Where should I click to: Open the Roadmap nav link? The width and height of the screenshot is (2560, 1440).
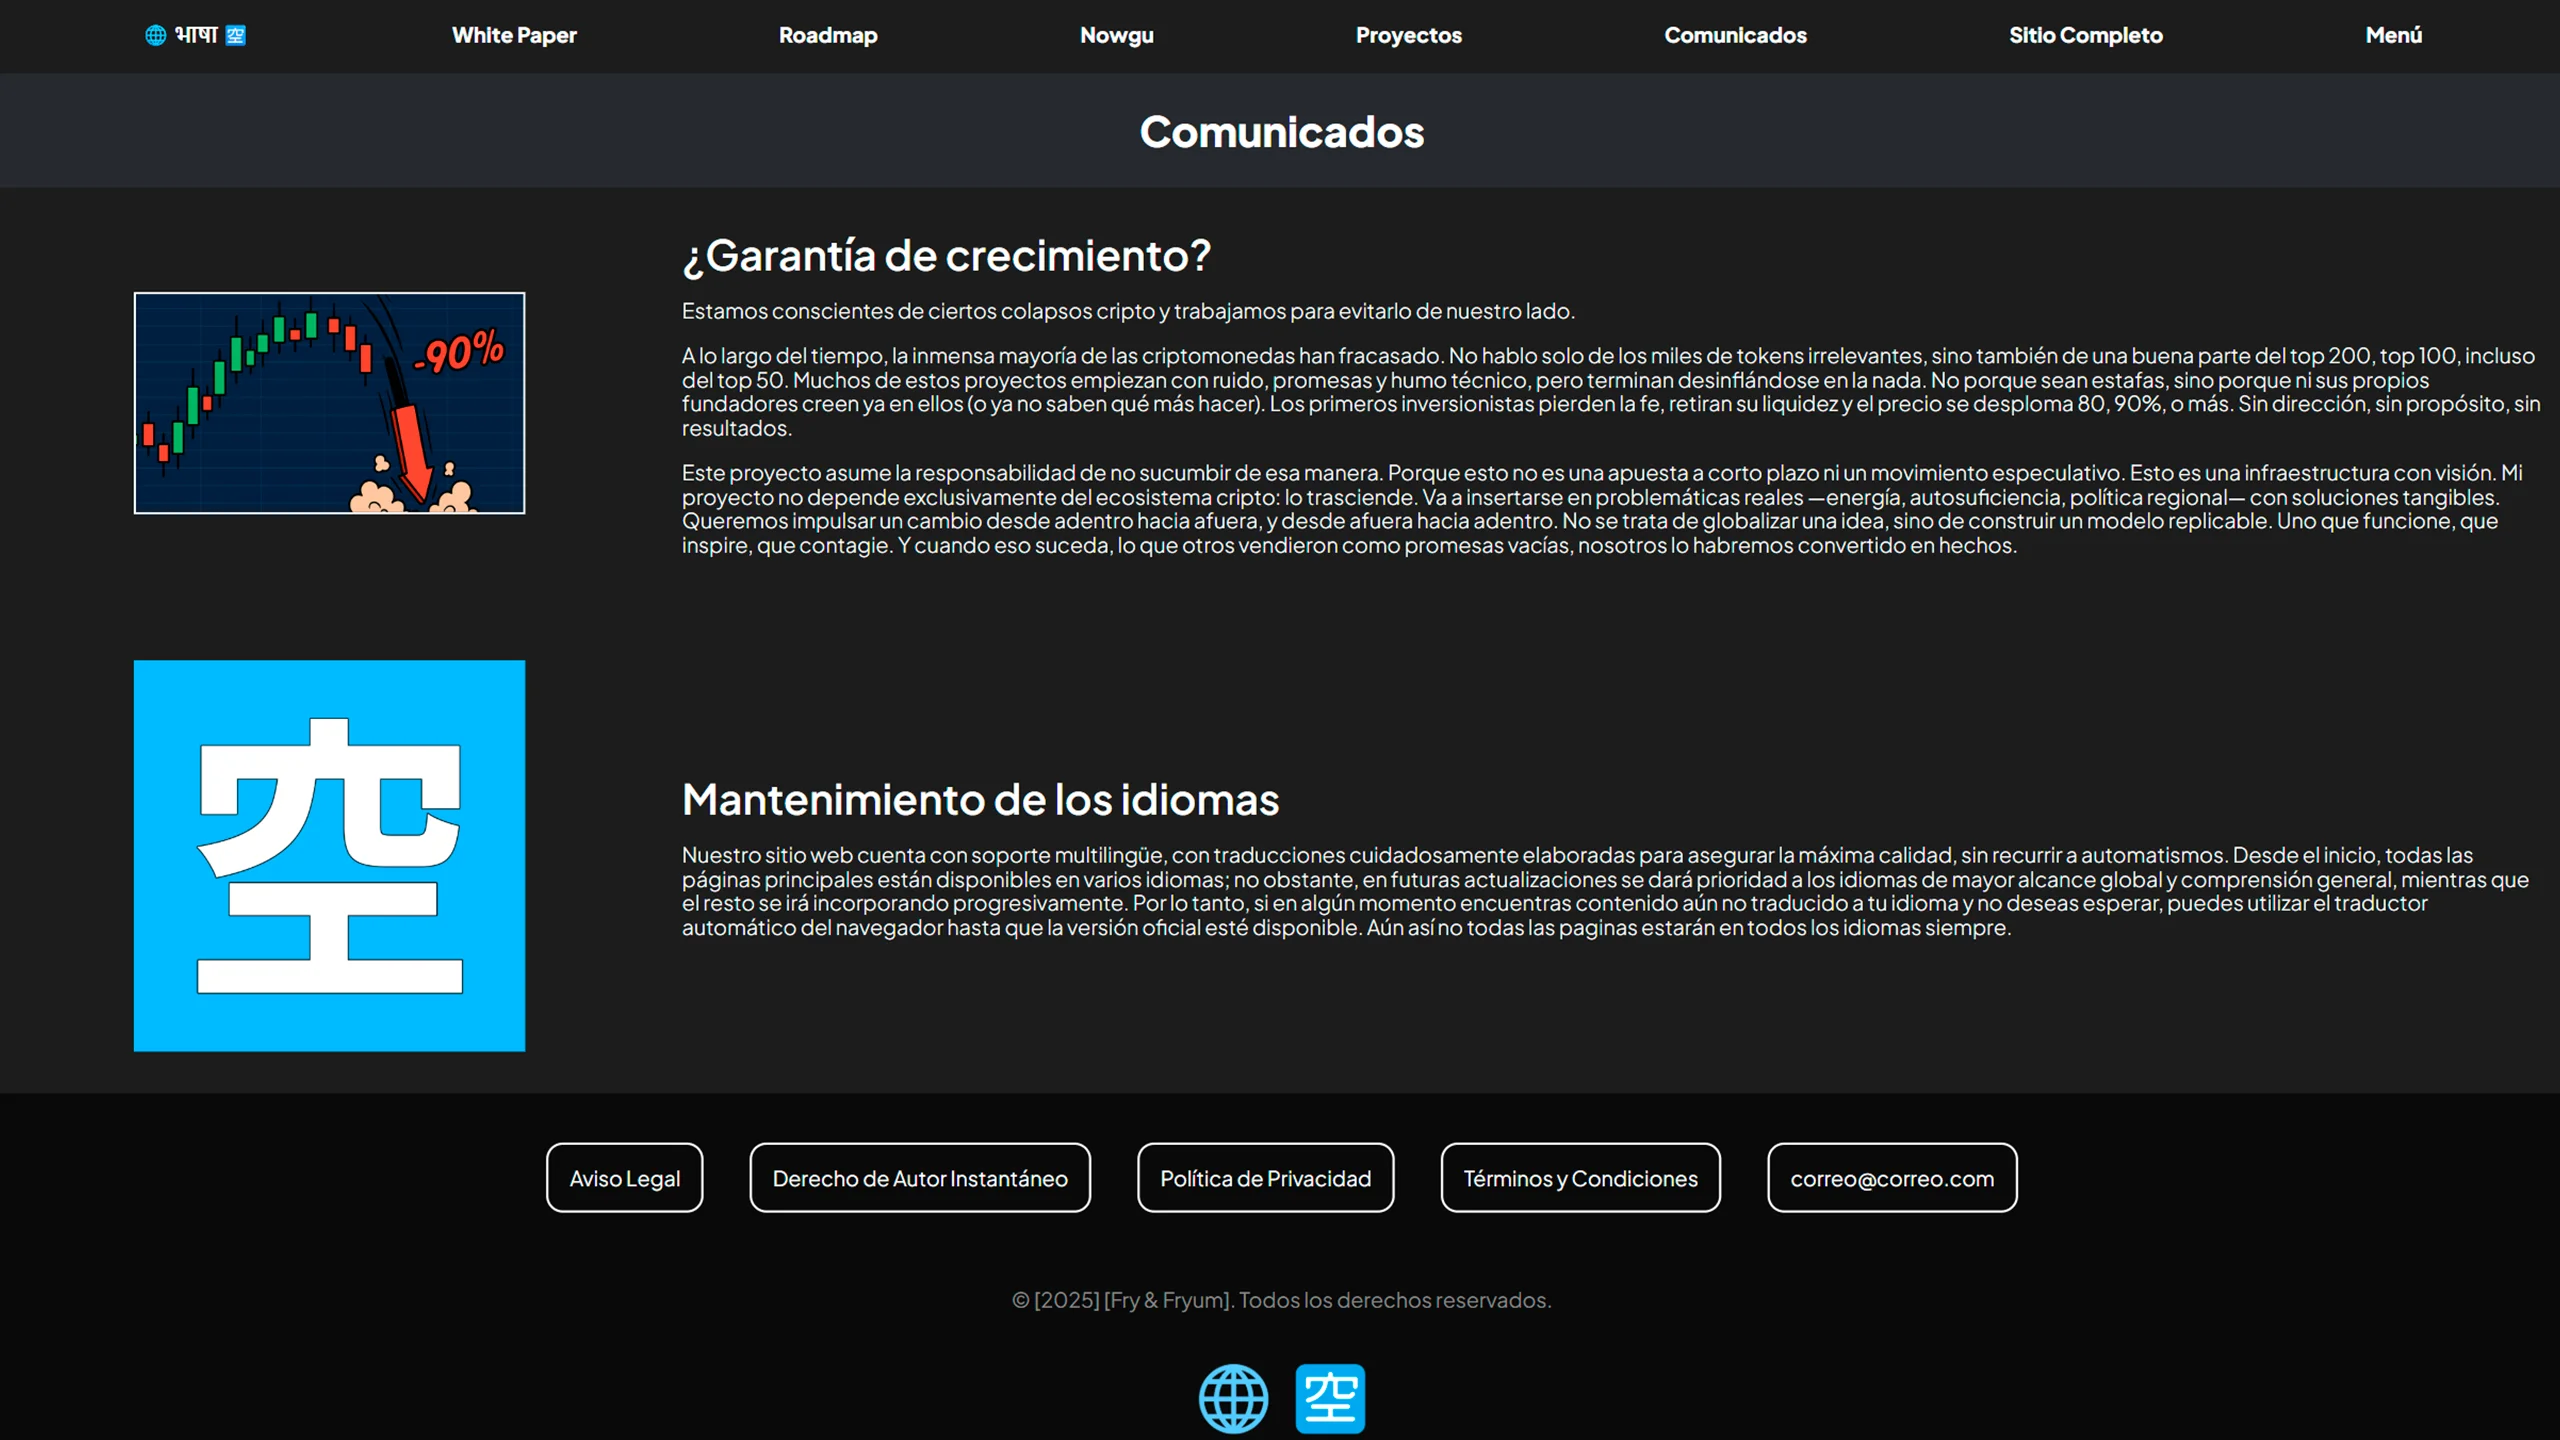pyautogui.click(x=828, y=36)
